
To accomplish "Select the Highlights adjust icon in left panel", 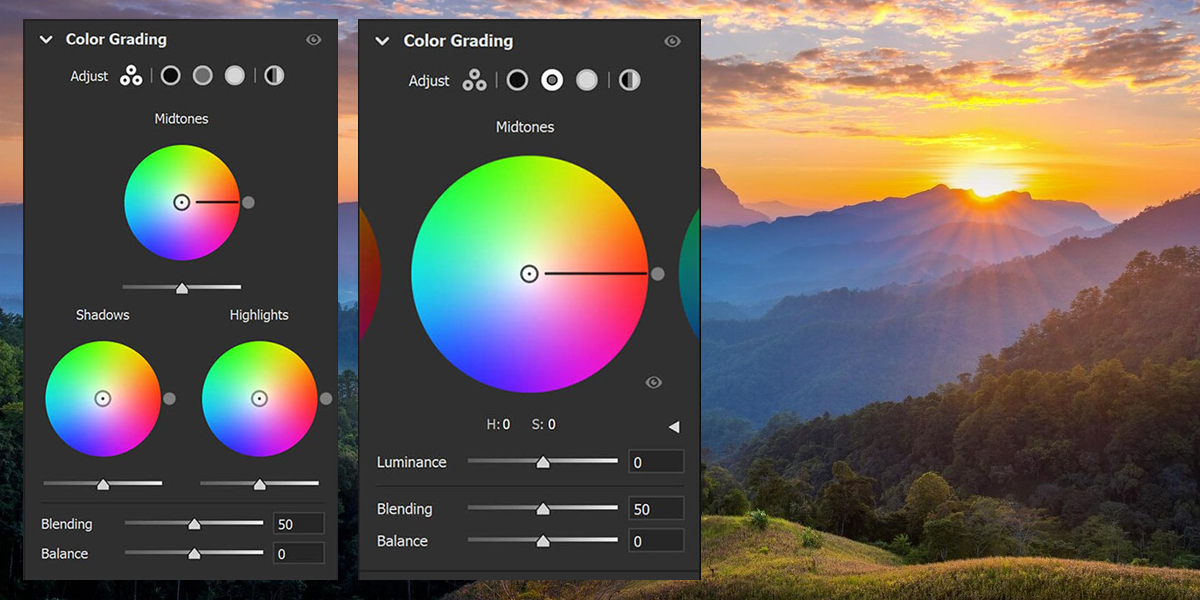I will tap(234, 75).
